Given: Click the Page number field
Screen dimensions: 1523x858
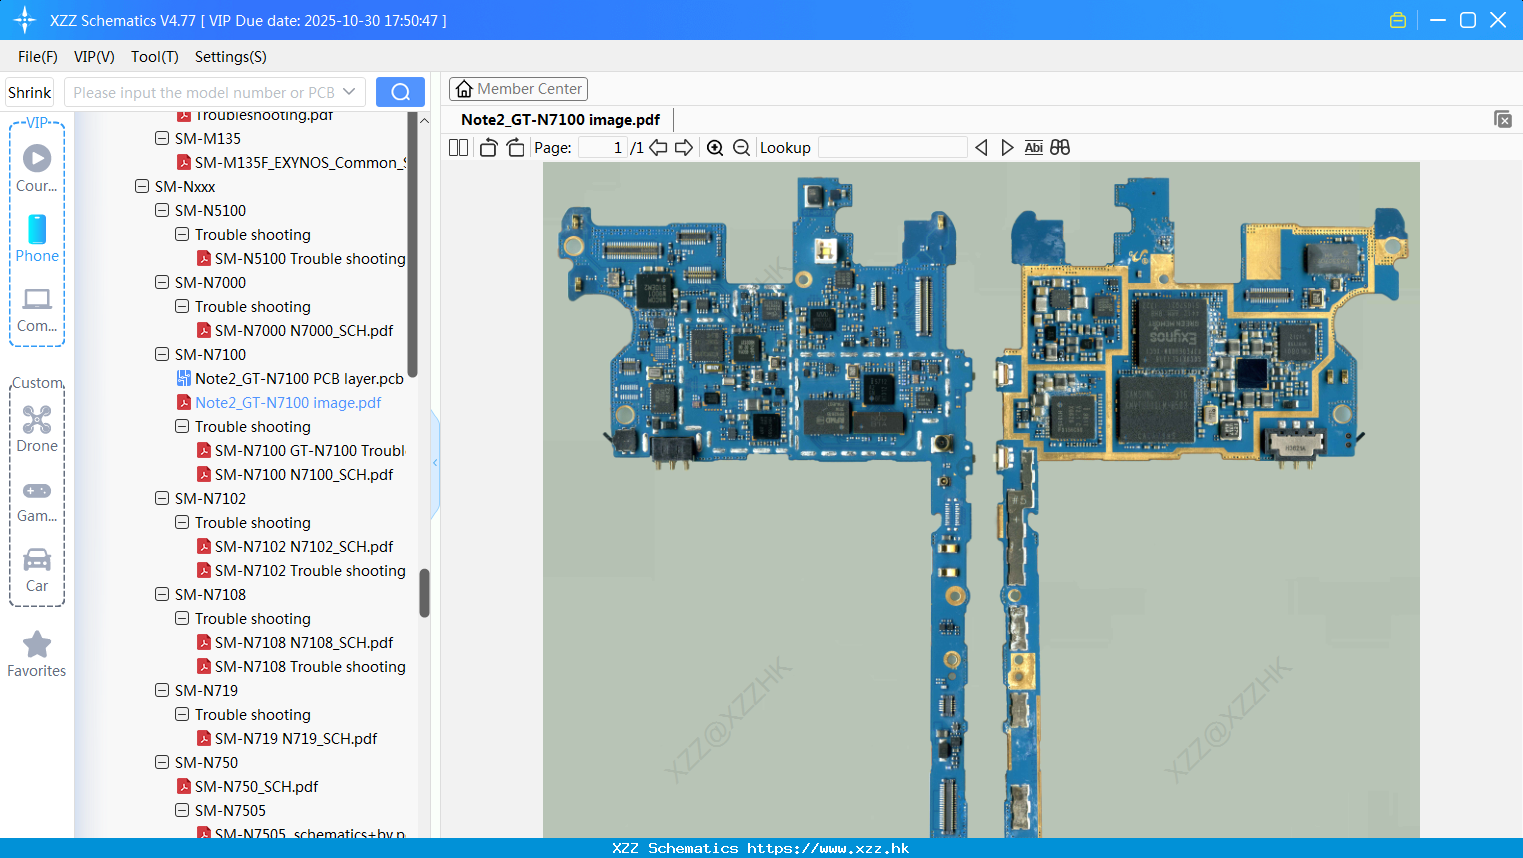Looking at the screenshot, I should (602, 148).
